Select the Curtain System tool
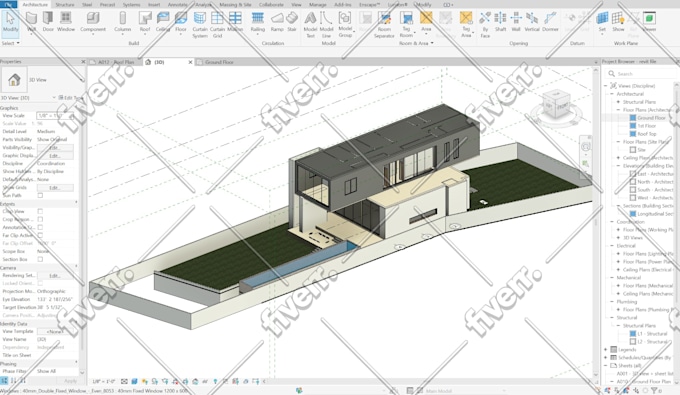680x395 pixels. 200,25
